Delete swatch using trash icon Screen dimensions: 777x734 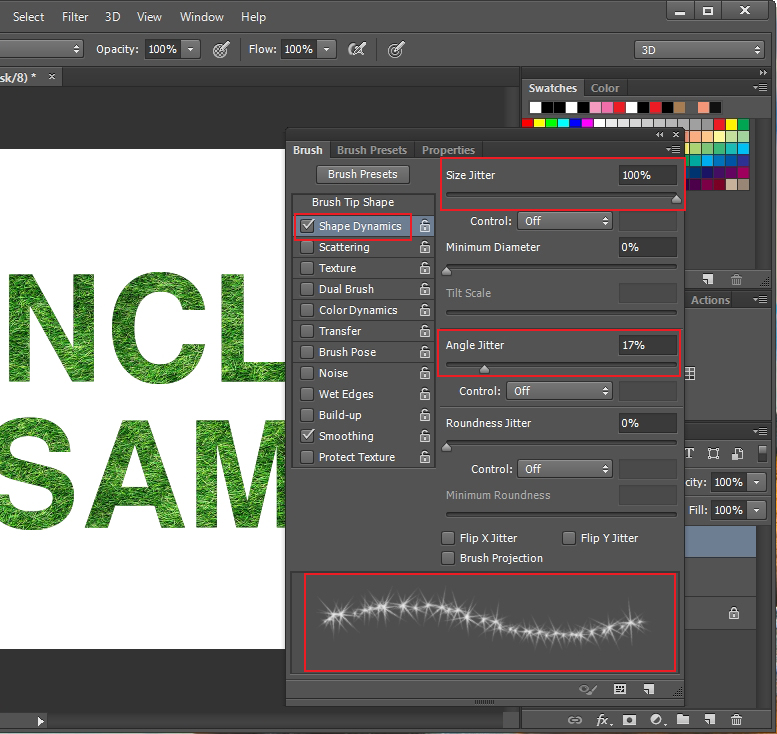(736, 280)
